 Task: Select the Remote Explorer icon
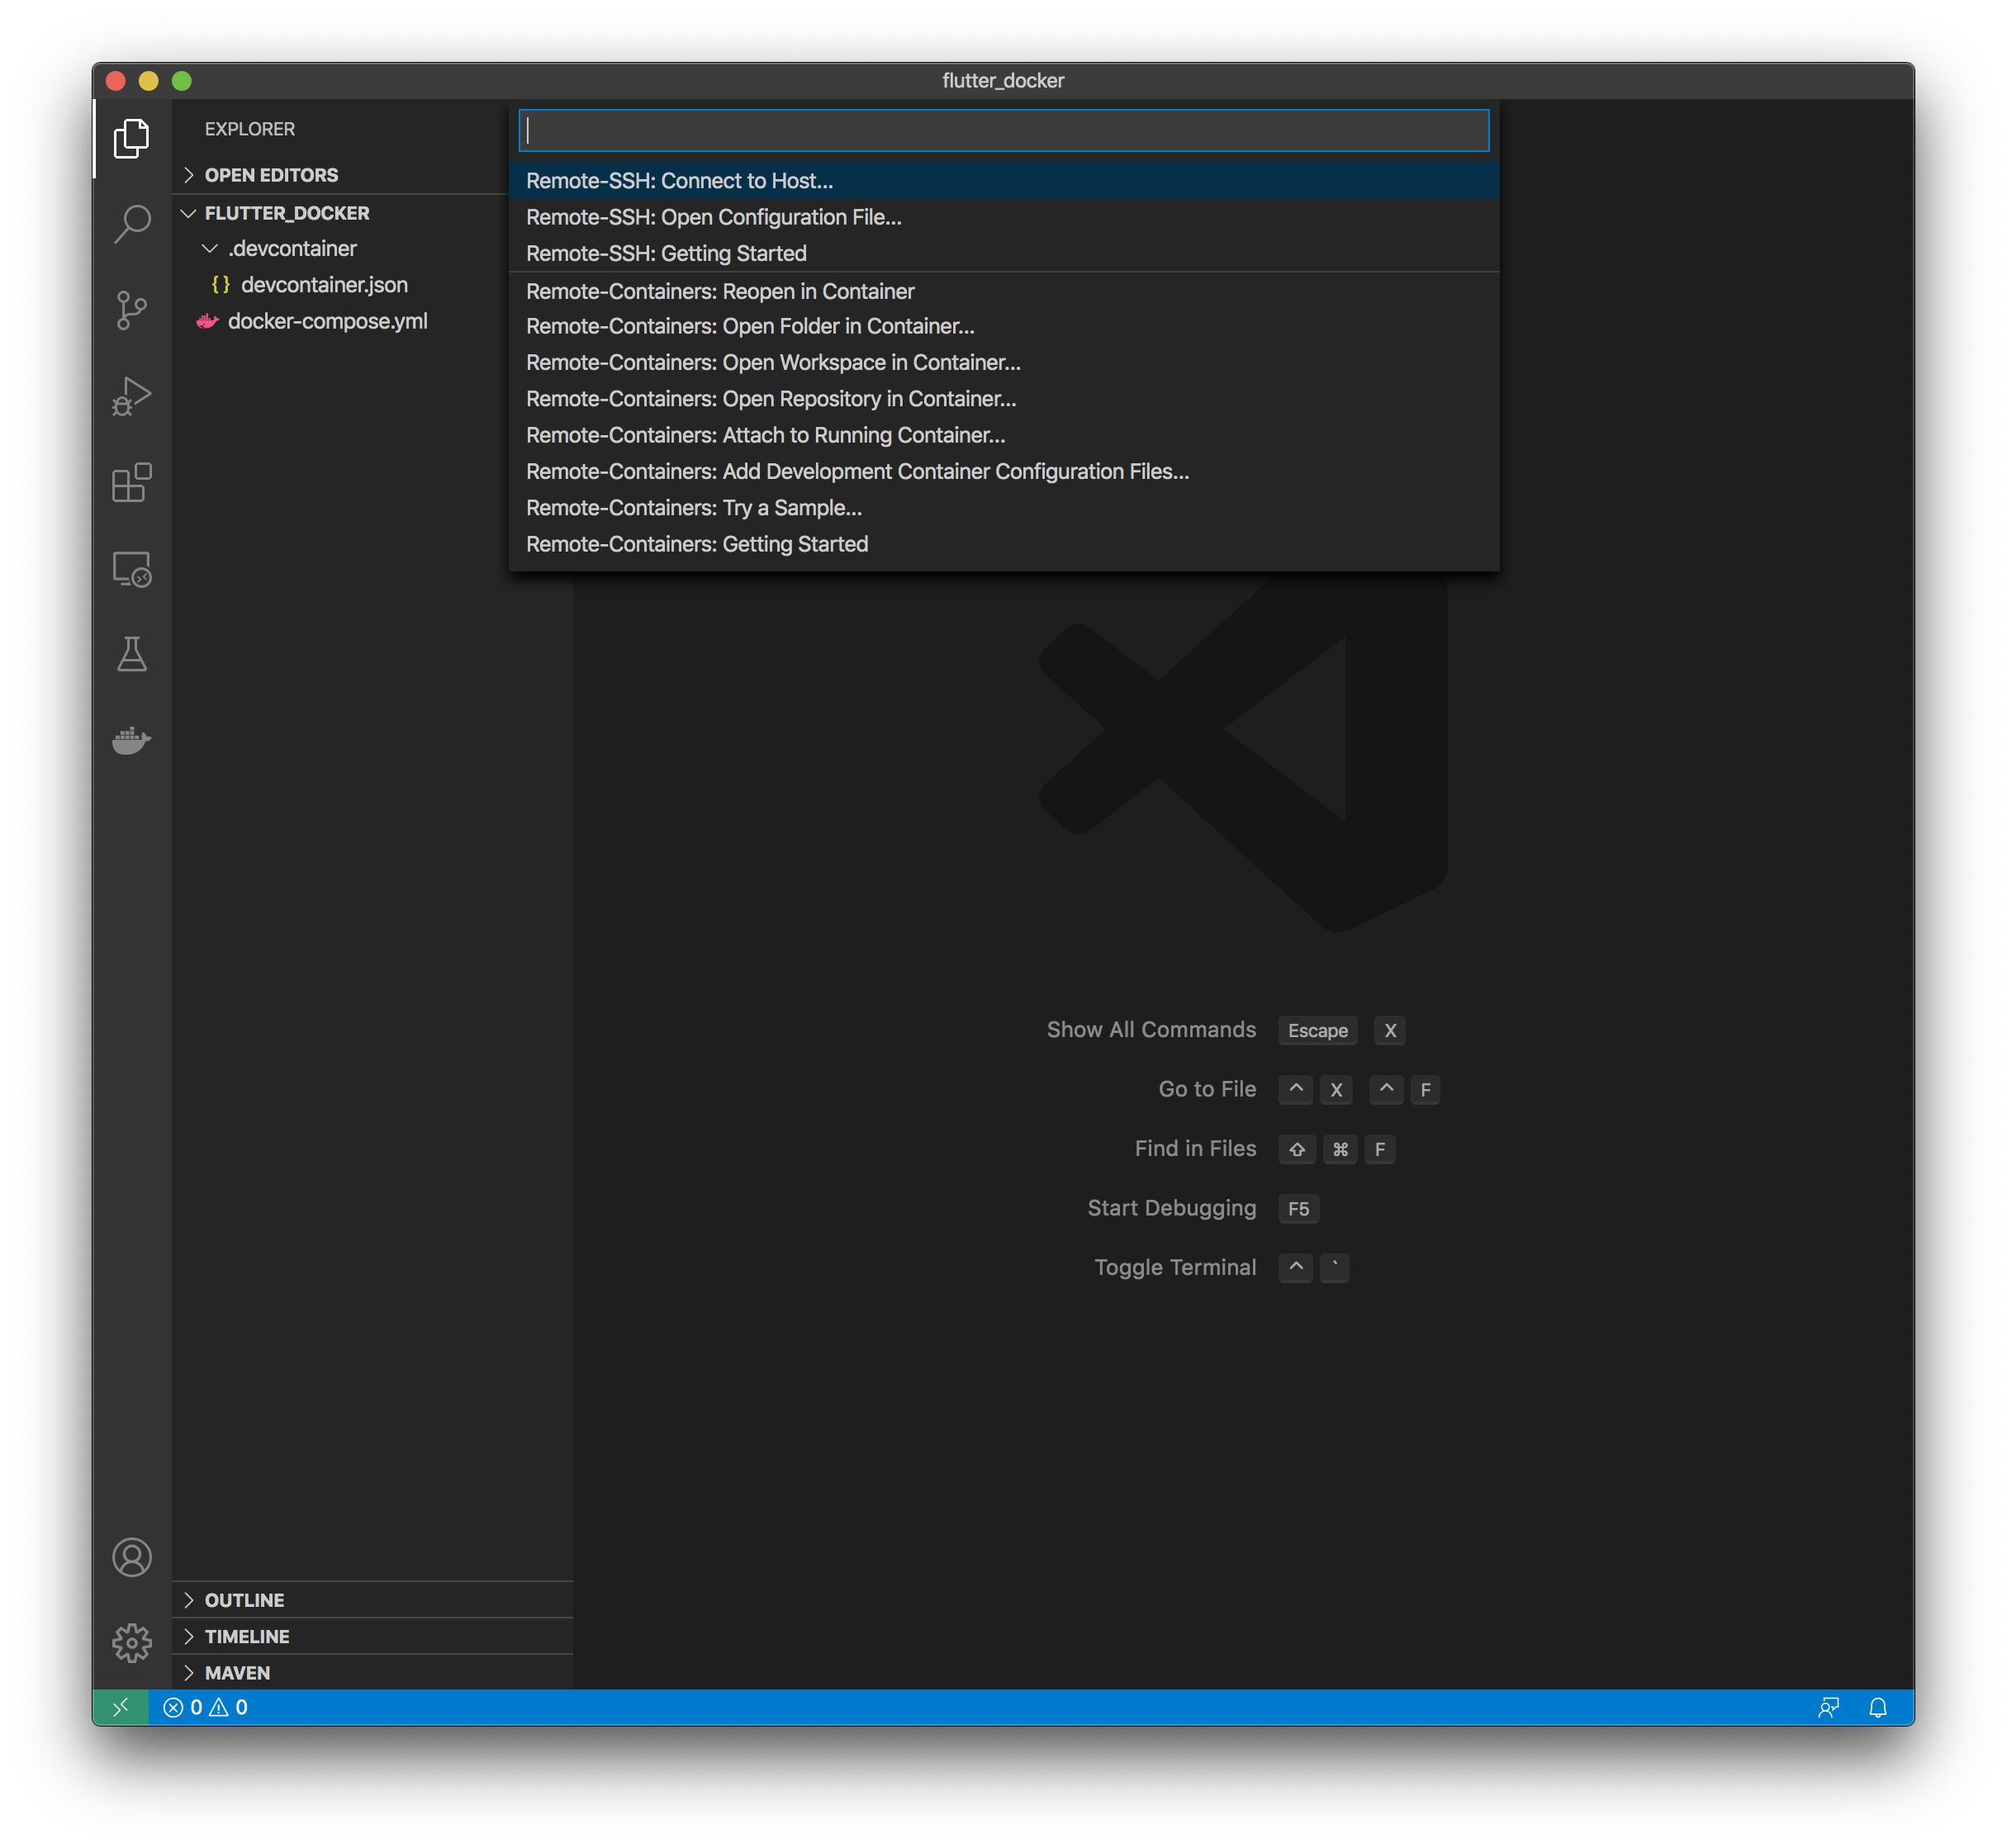tap(131, 570)
